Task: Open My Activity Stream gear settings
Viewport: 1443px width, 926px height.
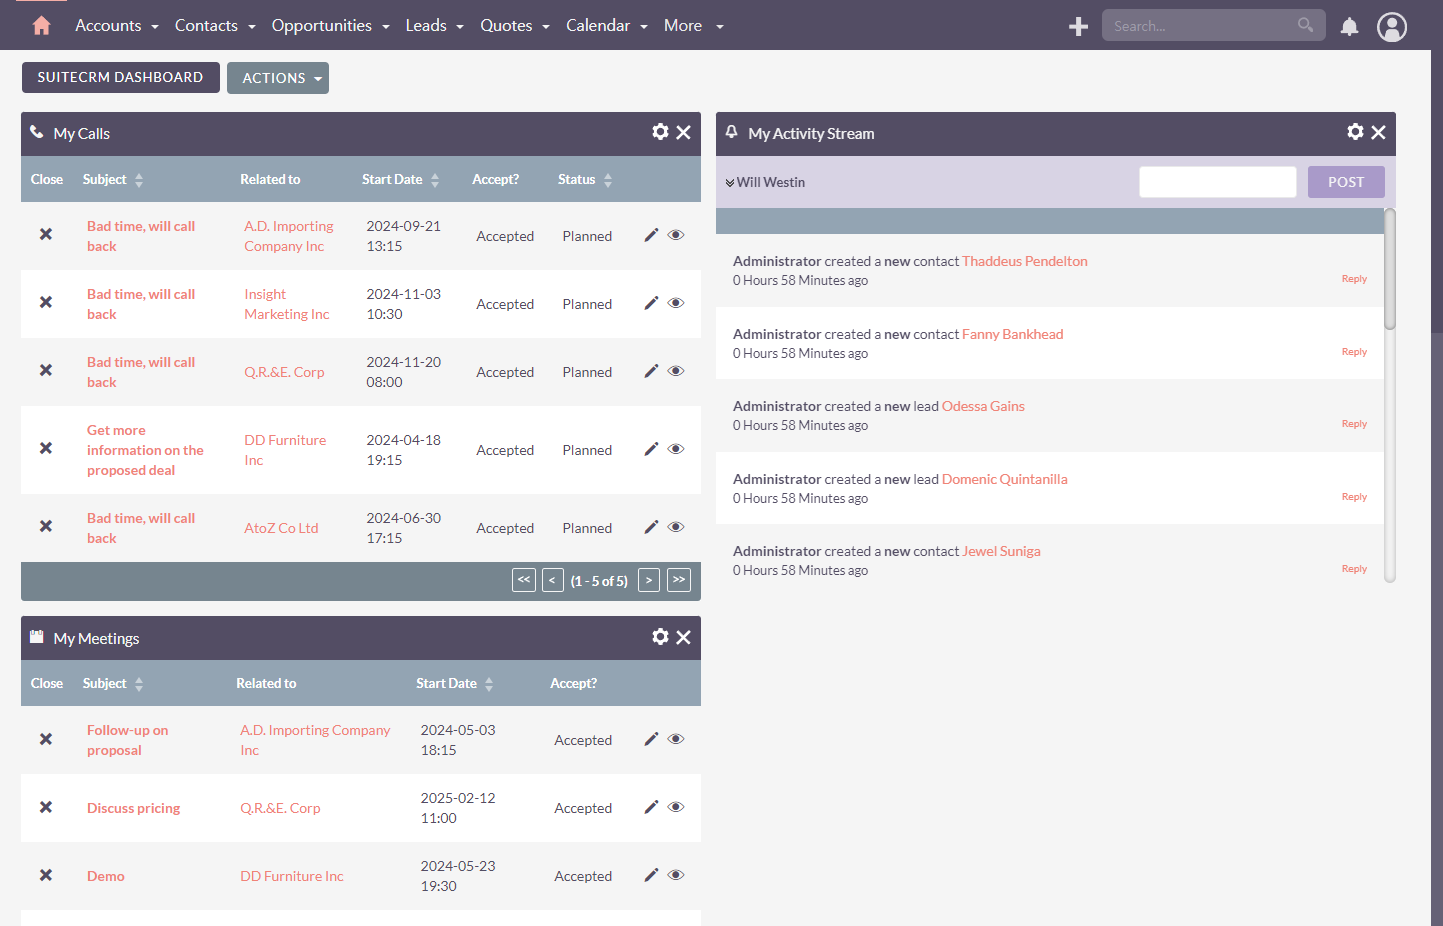Action: [1355, 132]
